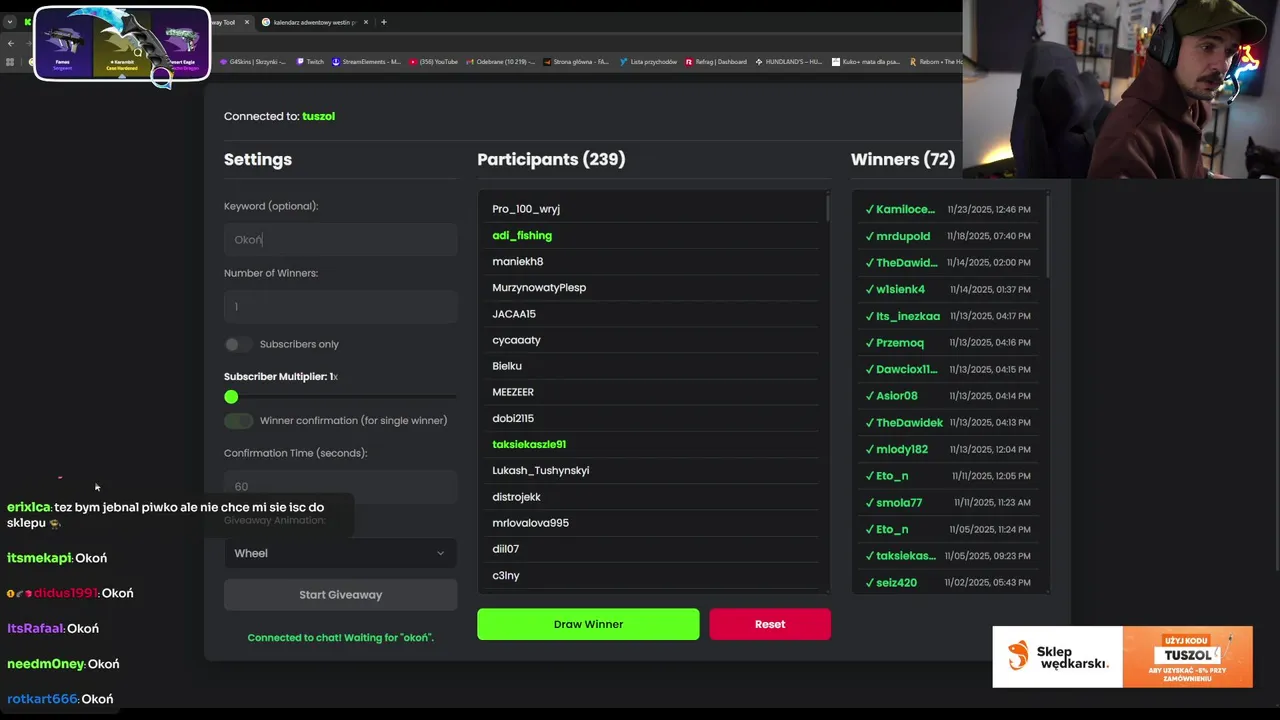Click chat username rotkart666
Viewport: 1280px width, 720px height.
[42, 699]
